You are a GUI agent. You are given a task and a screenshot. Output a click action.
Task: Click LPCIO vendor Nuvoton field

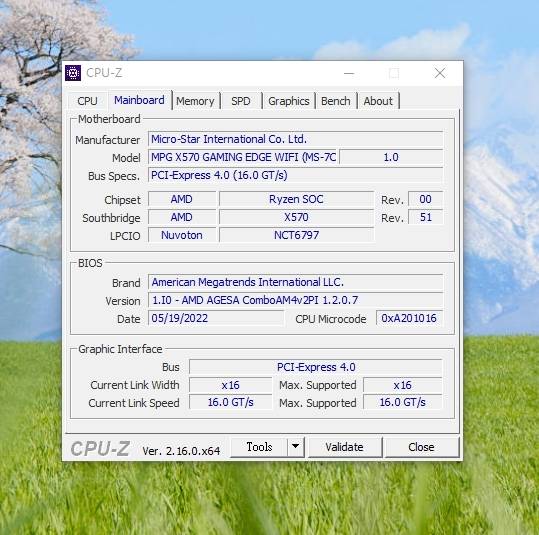click(x=182, y=235)
